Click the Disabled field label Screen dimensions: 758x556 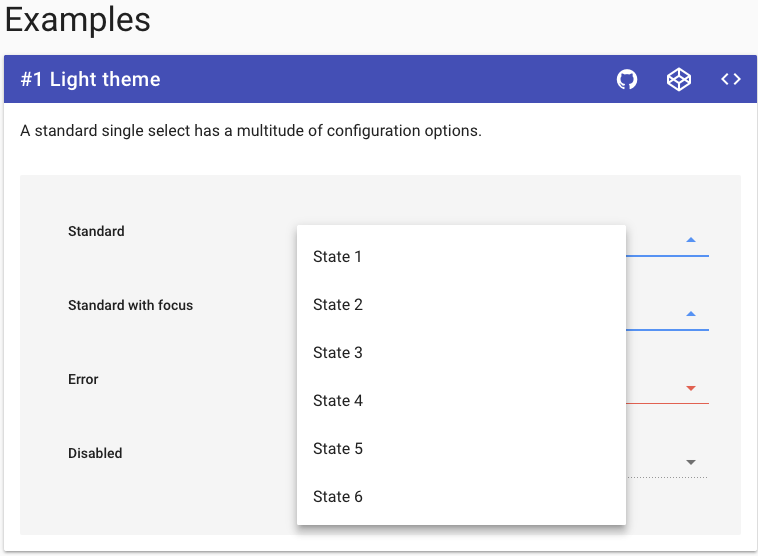click(95, 453)
